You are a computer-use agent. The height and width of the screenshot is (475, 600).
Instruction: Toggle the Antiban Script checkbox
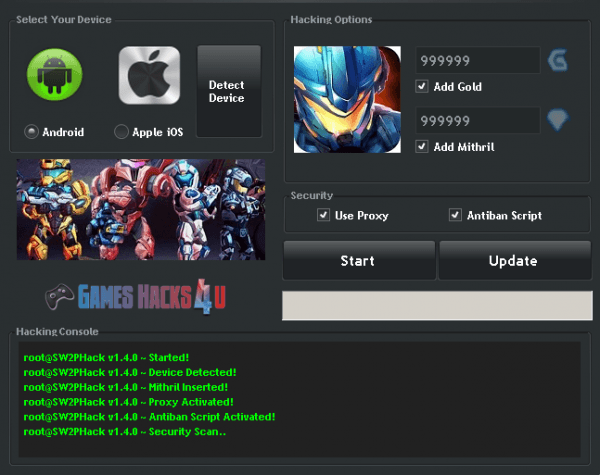pyautogui.click(x=456, y=215)
